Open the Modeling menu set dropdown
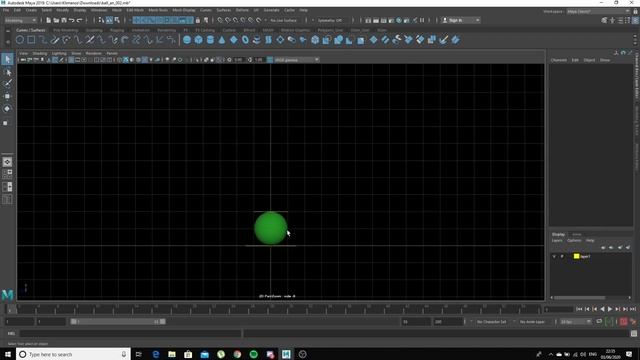 click(x=20, y=20)
